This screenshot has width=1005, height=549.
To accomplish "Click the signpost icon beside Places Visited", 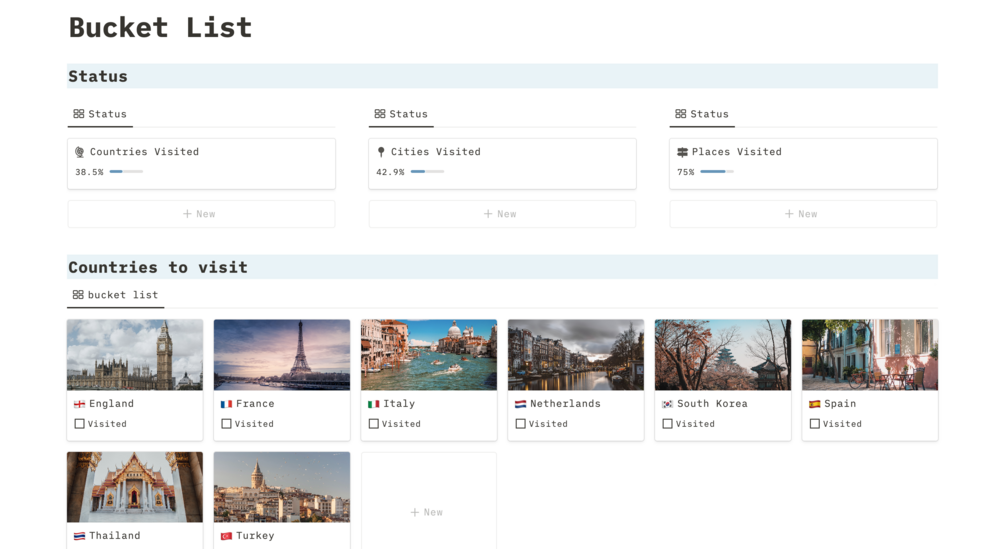I will click(x=682, y=152).
